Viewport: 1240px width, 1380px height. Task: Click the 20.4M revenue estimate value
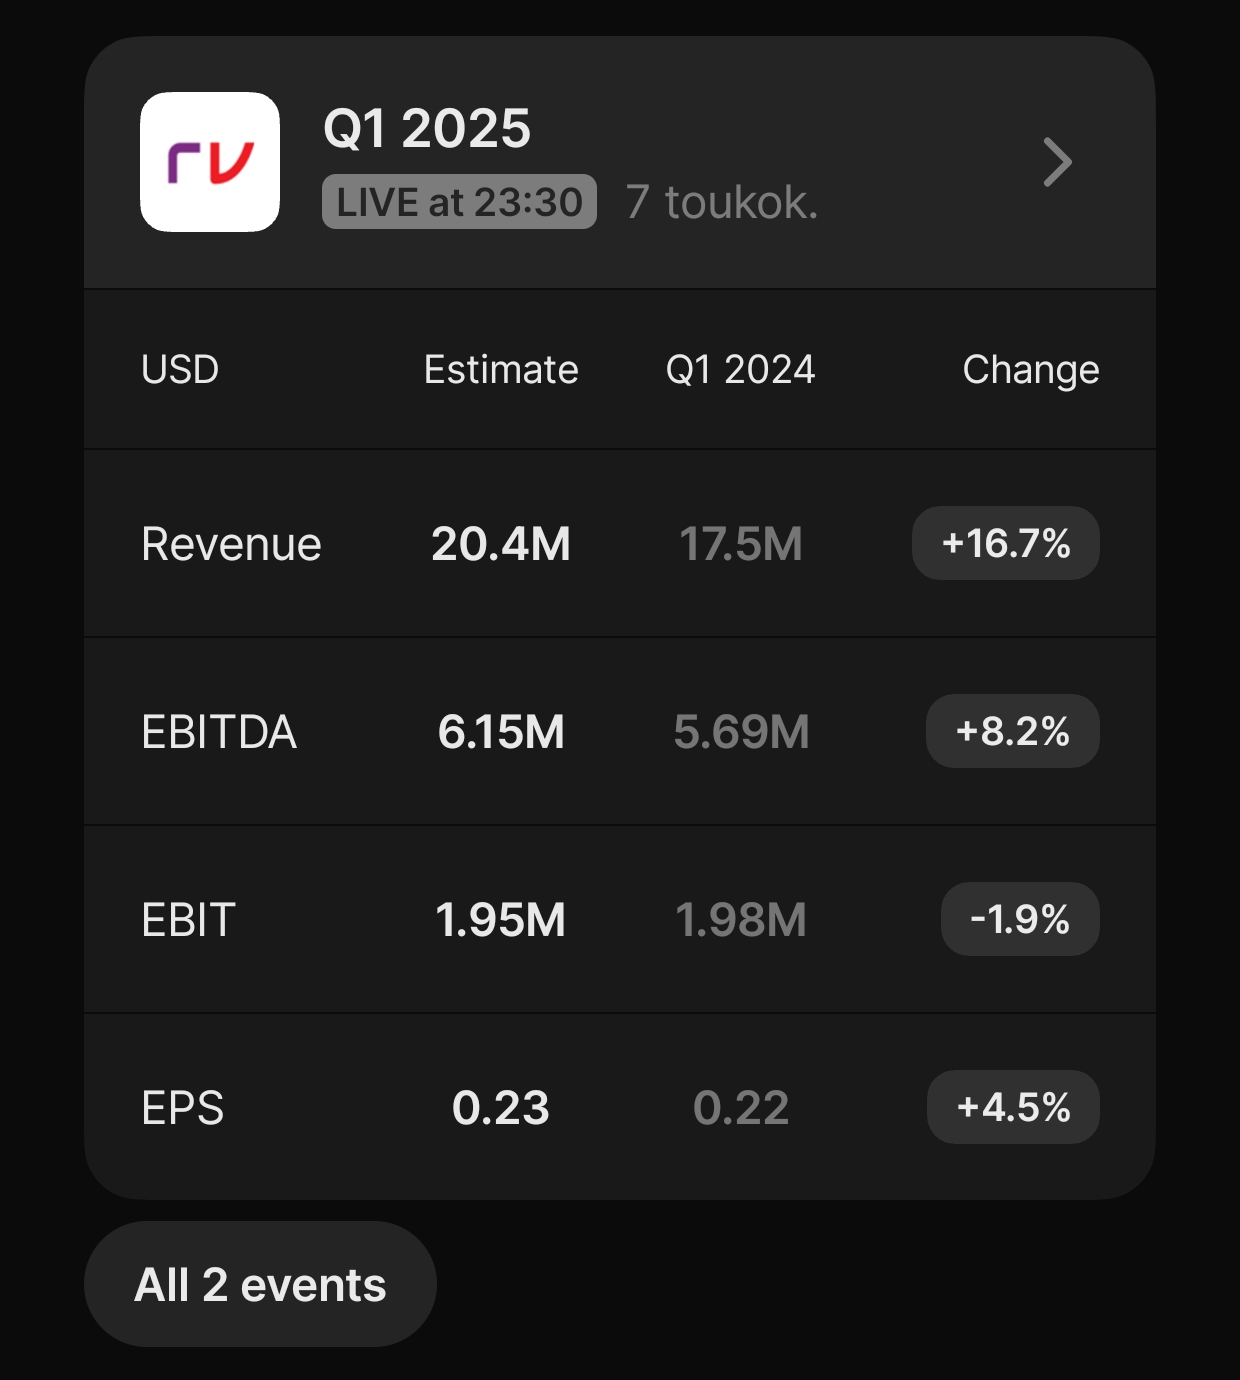(501, 544)
